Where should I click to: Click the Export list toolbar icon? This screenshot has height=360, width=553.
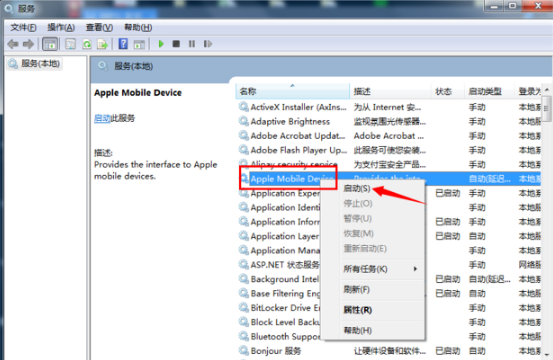coord(102,44)
